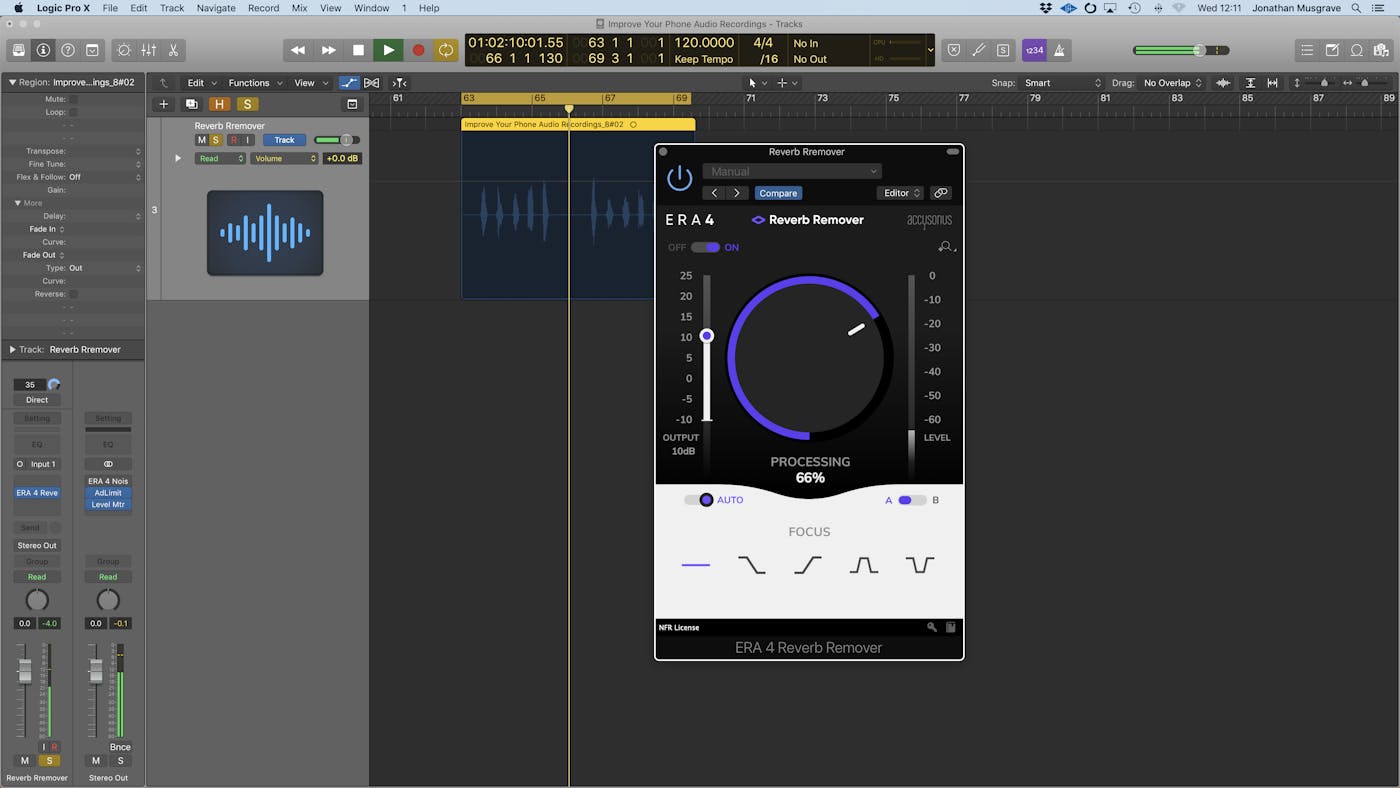Open the List Editors icon
Screen dimensions: 1400x788
click(x=1307, y=50)
